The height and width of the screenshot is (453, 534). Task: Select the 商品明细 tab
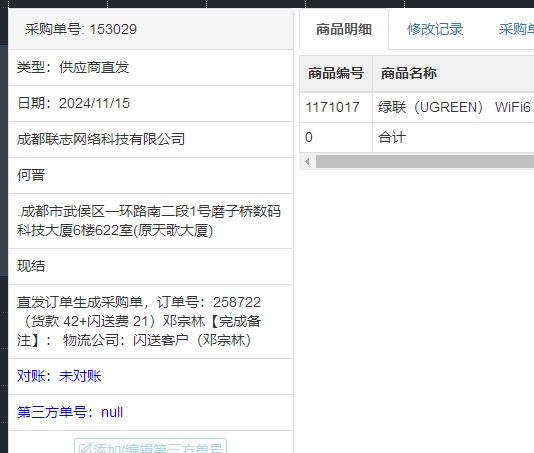pos(344,29)
